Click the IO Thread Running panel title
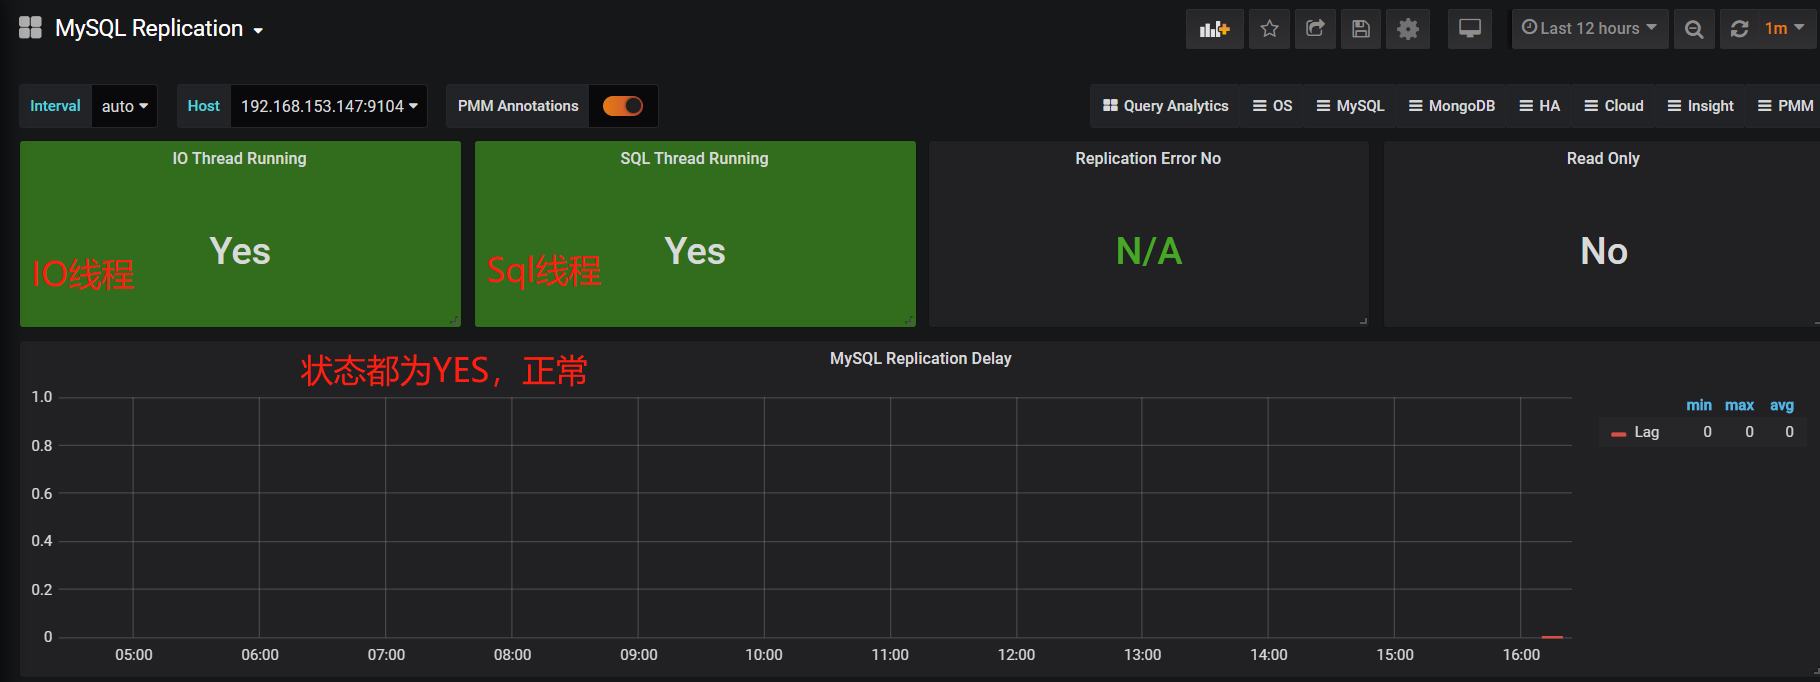This screenshot has height=682, width=1820. tap(240, 158)
